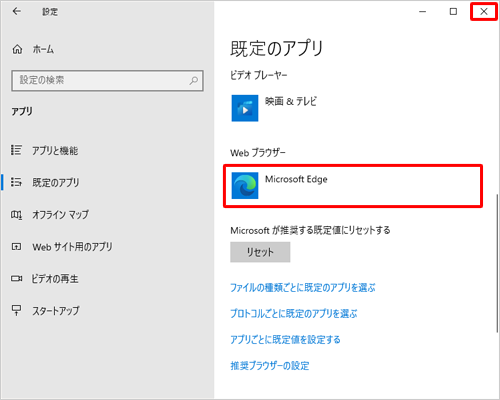
Task: Open 推奨ブラウザーの設定 link
Action: (270, 366)
